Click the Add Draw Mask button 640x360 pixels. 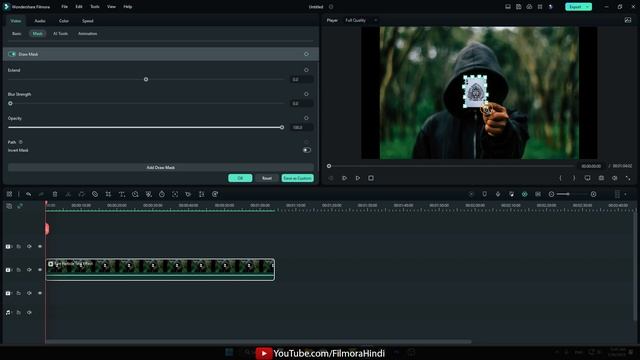pyautogui.click(x=160, y=167)
